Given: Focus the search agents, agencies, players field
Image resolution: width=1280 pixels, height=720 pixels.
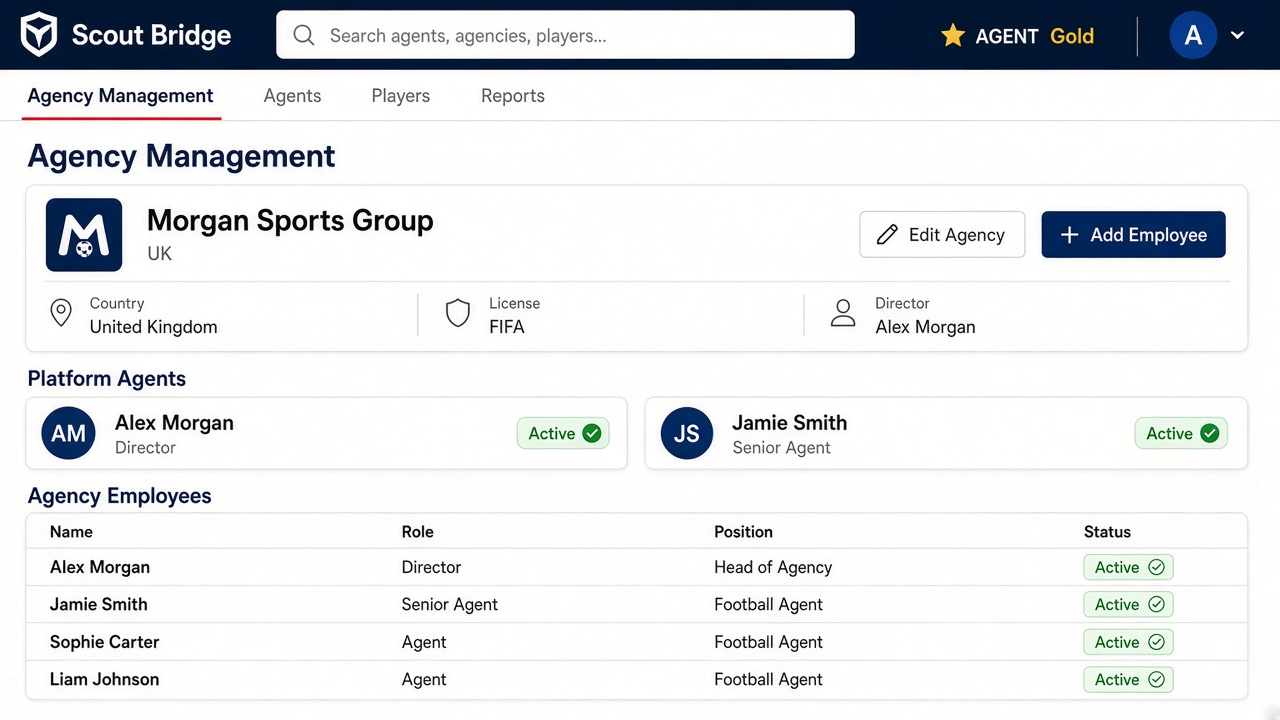Looking at the screenshot, I should pos(565,36).
